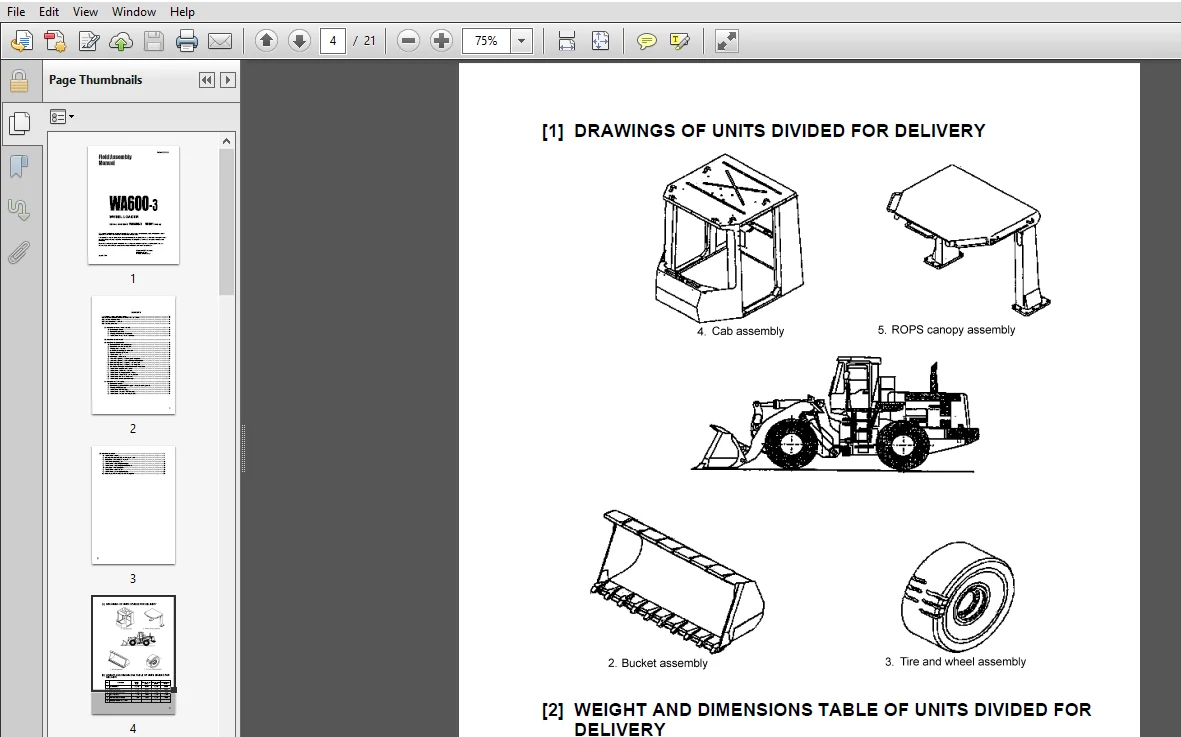The height and width of the screenshot is (737, 1181).
Task: Click the 'DRAWINGS OF UNITS DIVIDED FOR DELIVERY' heading
Action: pyautogui.click(x=780, y=131)
